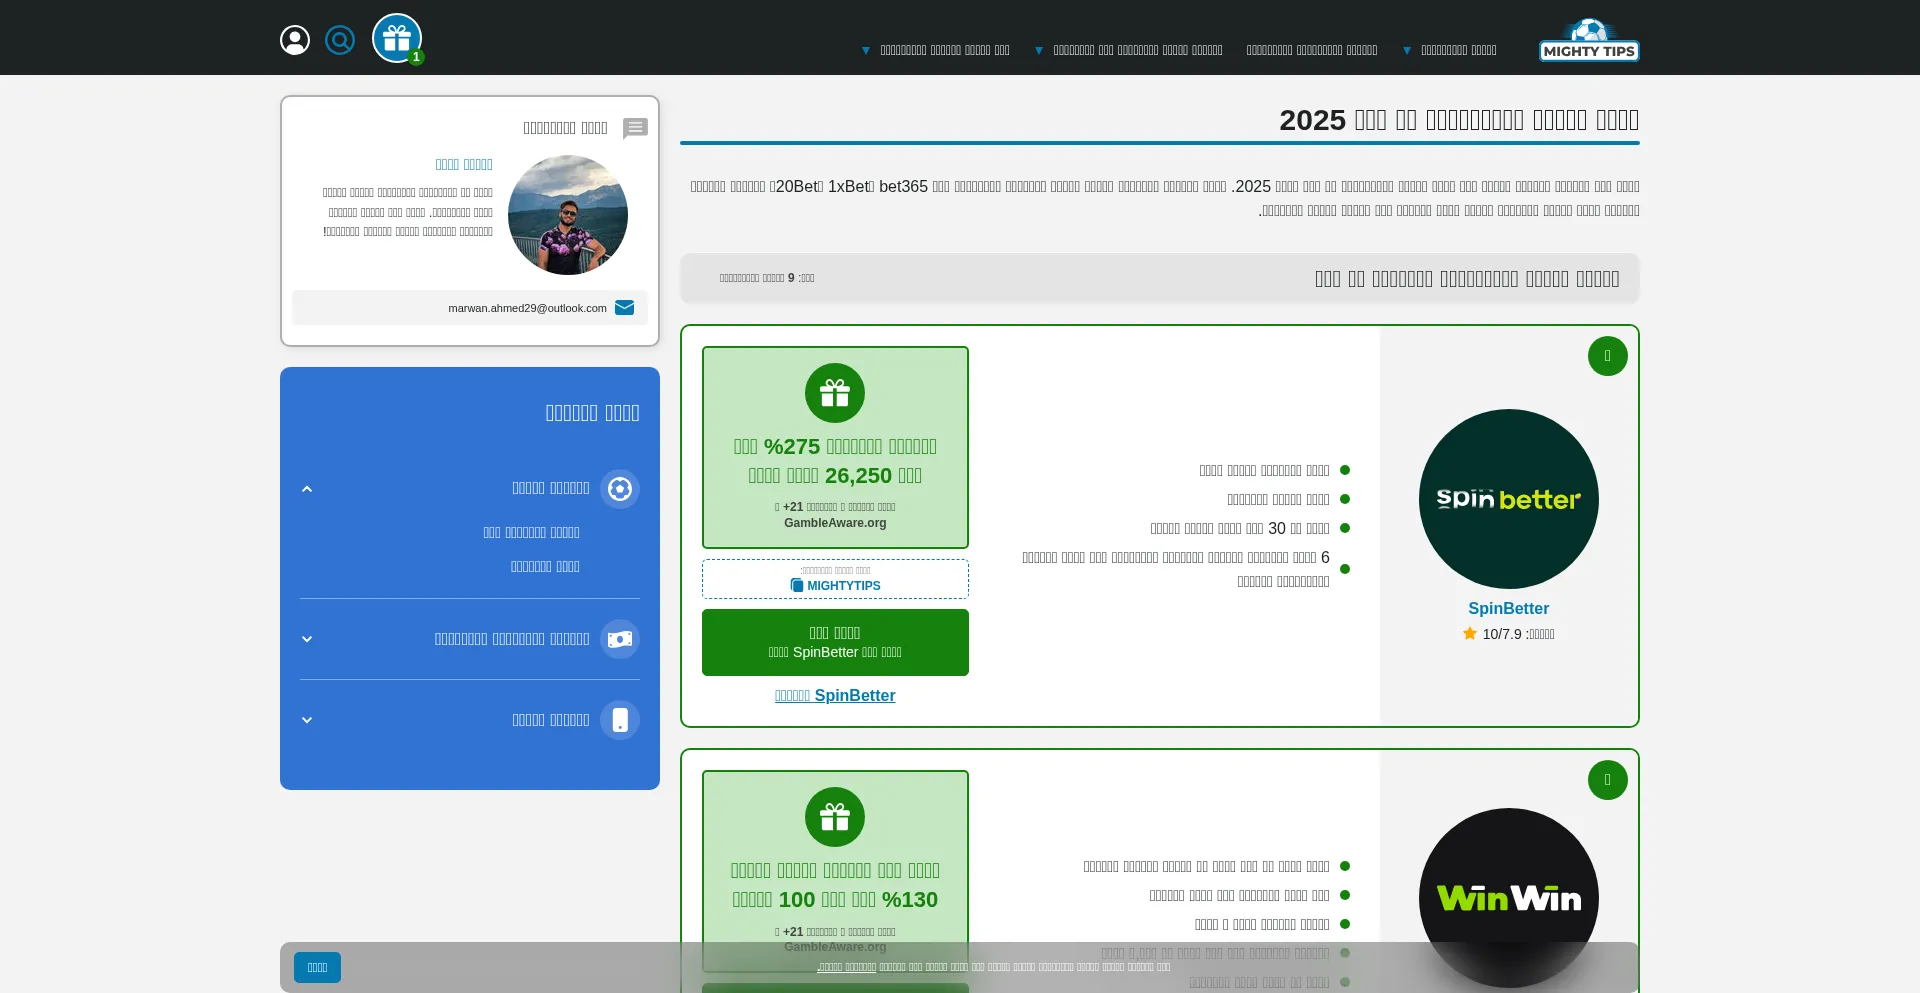Click the cash money icon in blue sidebar
The width and height of the screenshot is (1920, 993).
[x=620, y=639]
